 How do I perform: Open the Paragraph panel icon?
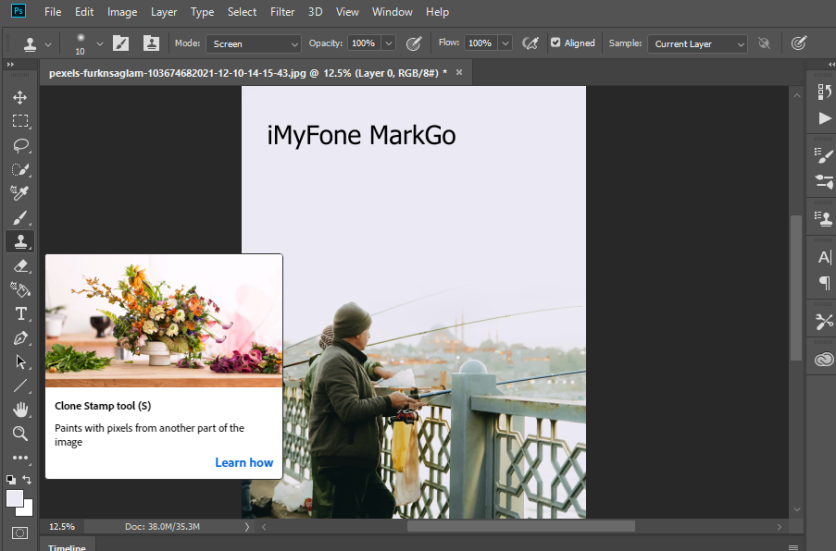click(x=824, y=283)
